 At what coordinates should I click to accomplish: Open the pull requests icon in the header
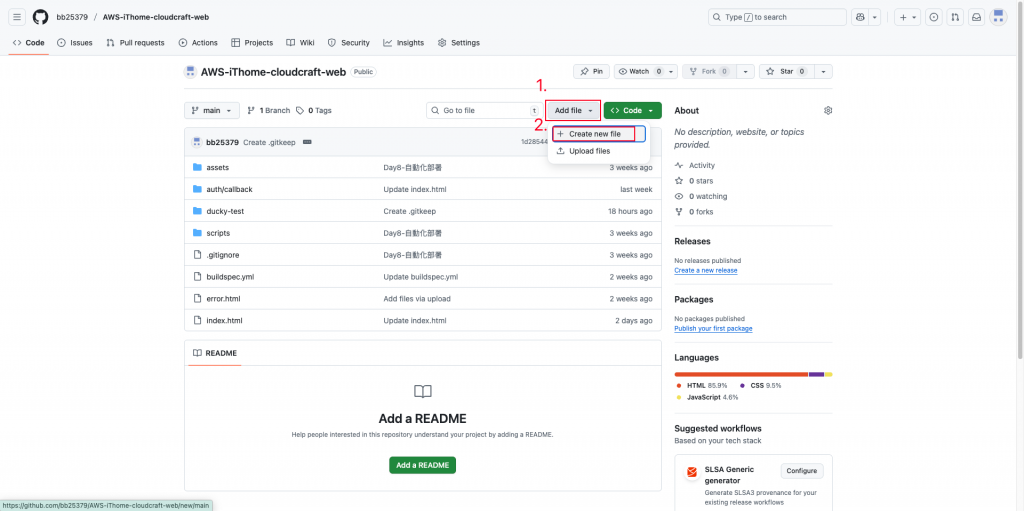tap(955, 17)
